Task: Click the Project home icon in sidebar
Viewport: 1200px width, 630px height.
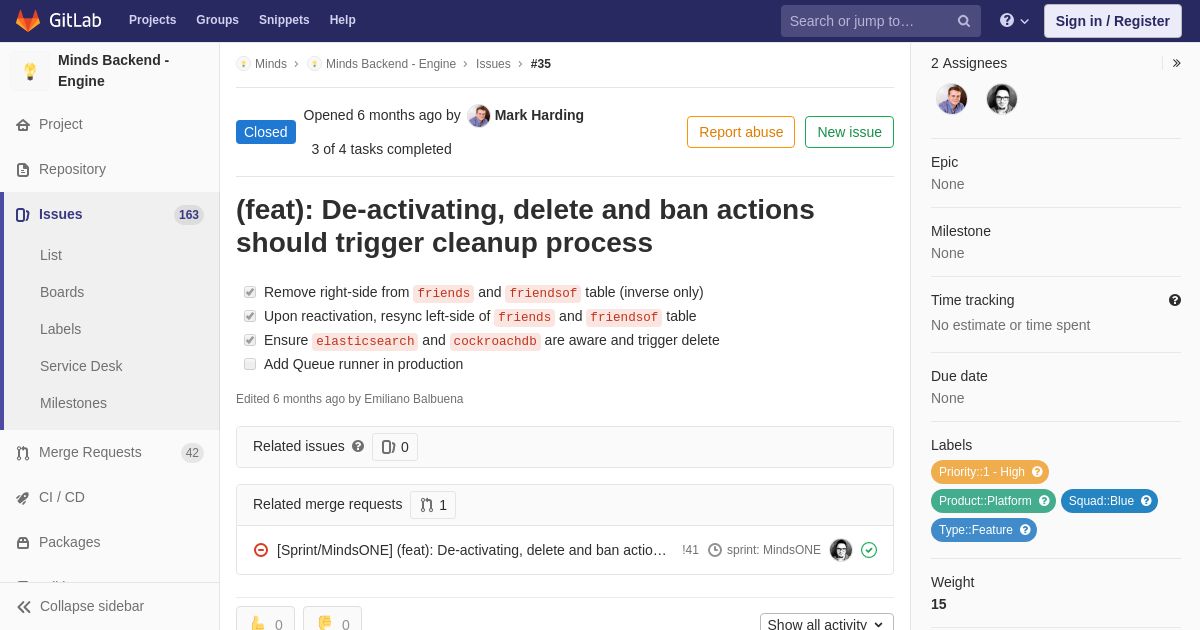Action: 23,125
